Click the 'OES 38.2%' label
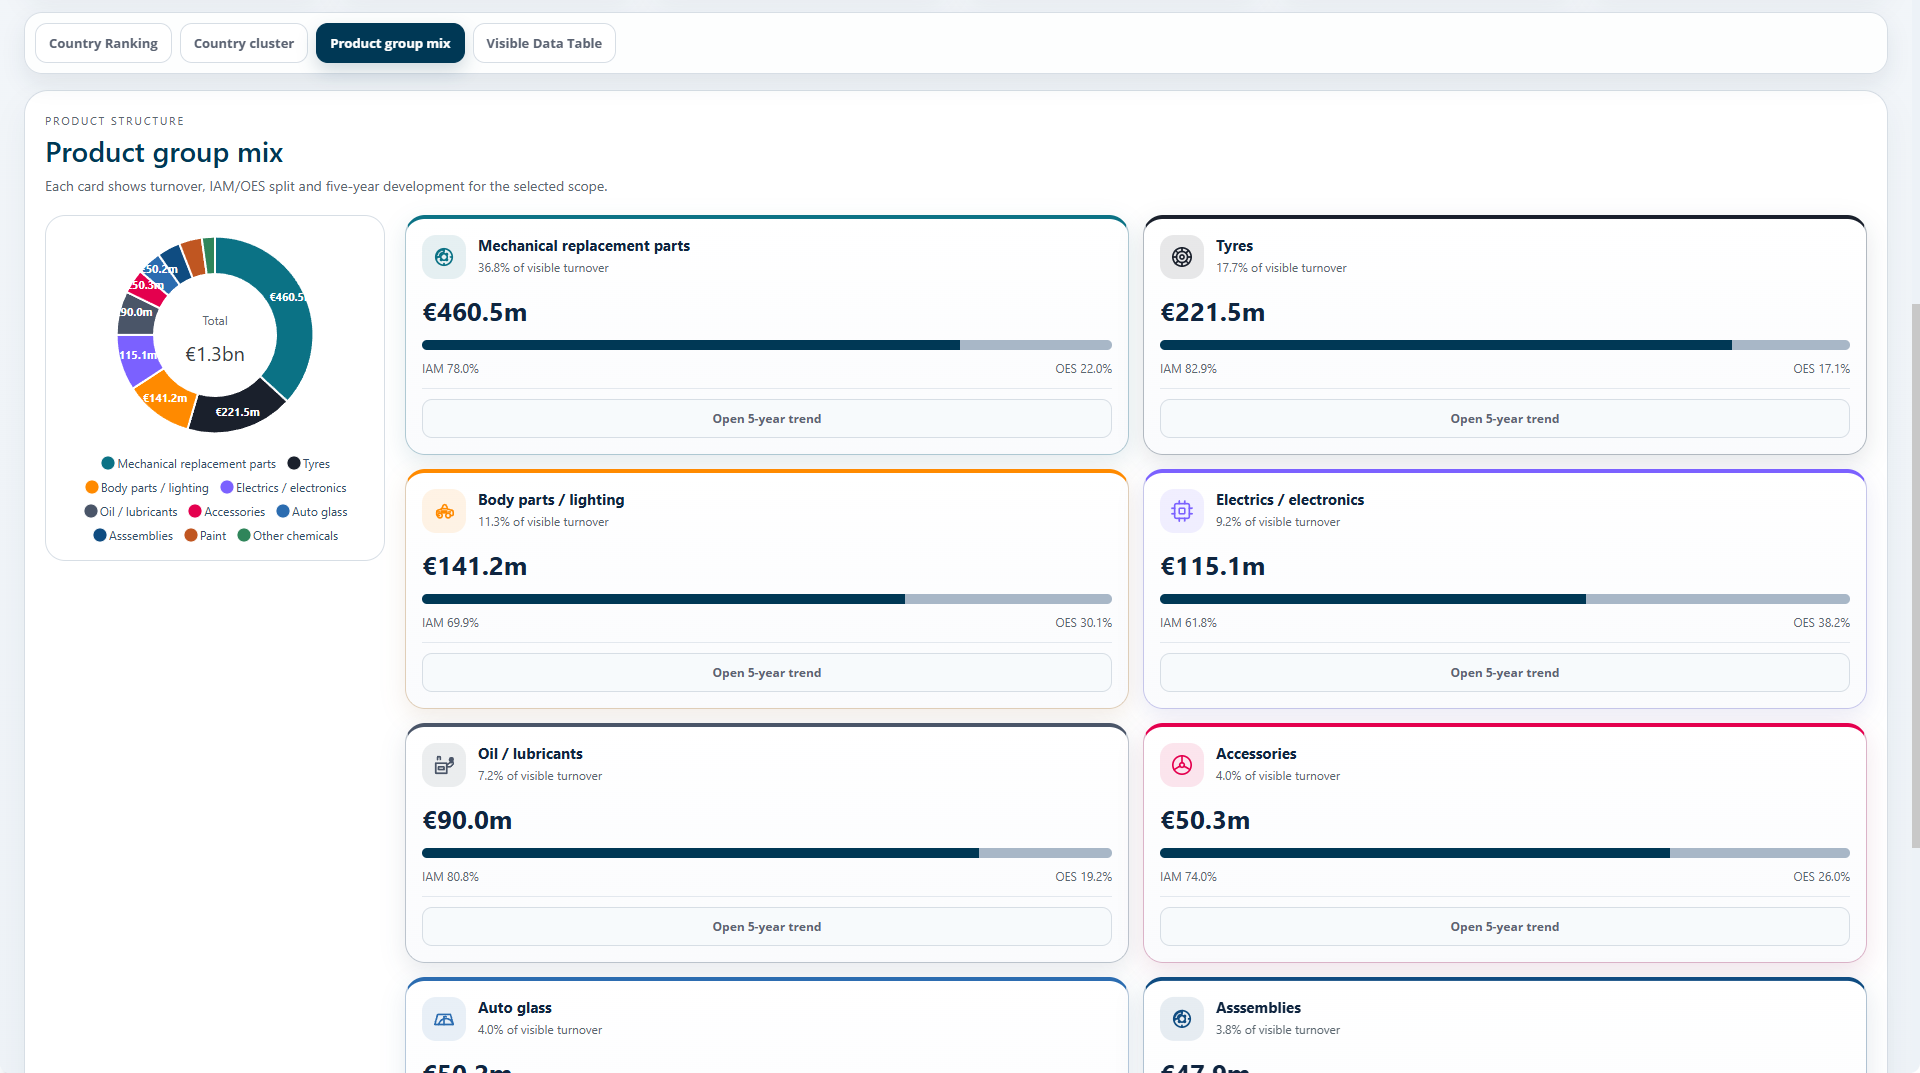The width and height of the screenshot is (1920, 1073). pos(1821,623)
